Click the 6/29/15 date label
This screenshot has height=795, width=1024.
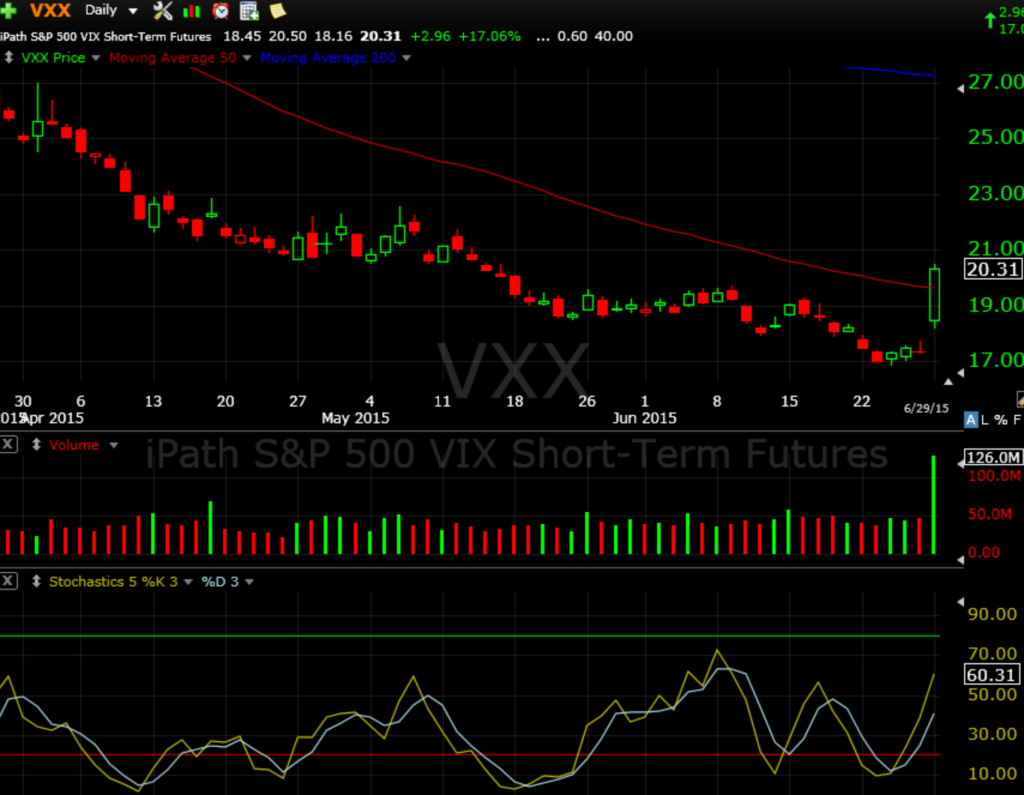click(926, 408)
